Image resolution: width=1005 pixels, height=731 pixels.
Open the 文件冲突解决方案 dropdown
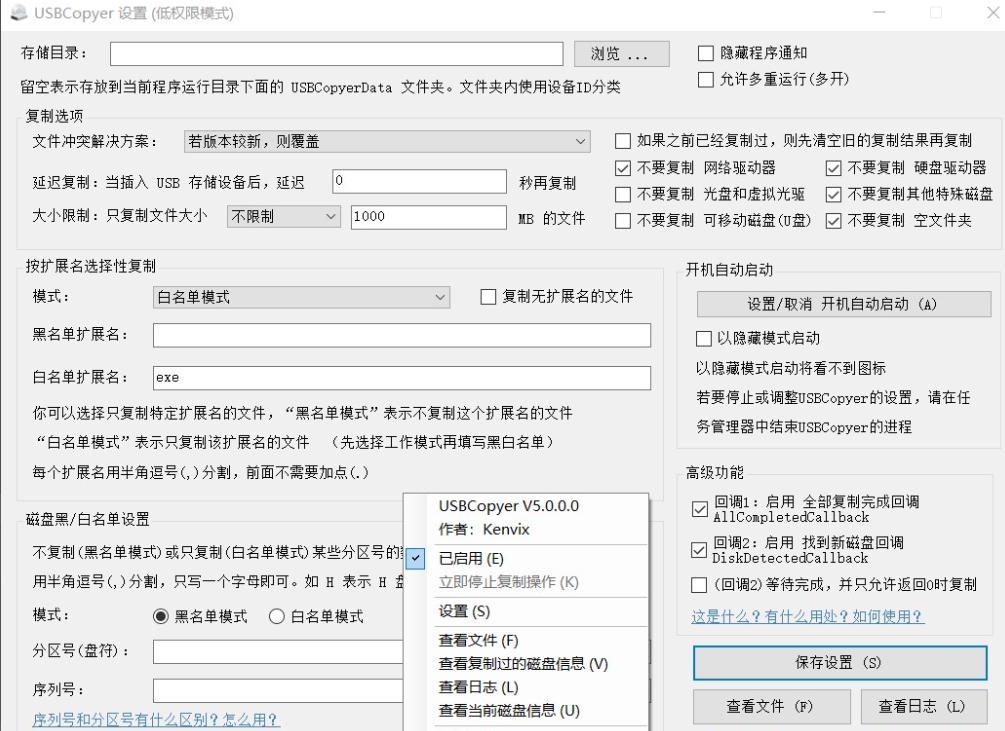click(387, 142)
